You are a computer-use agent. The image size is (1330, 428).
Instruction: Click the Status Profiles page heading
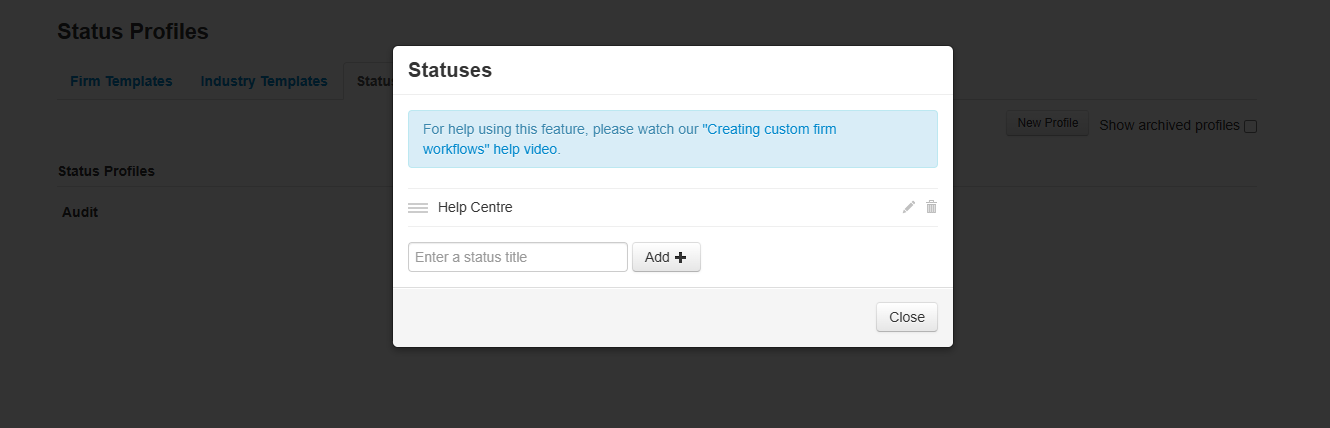[133, 31]
